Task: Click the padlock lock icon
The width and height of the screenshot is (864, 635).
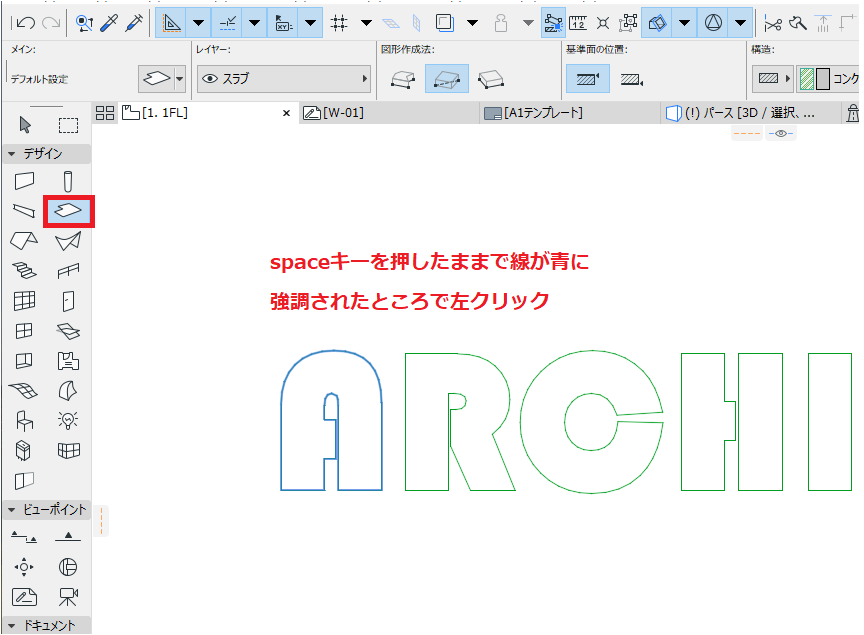Action: [x=501, y=23]
